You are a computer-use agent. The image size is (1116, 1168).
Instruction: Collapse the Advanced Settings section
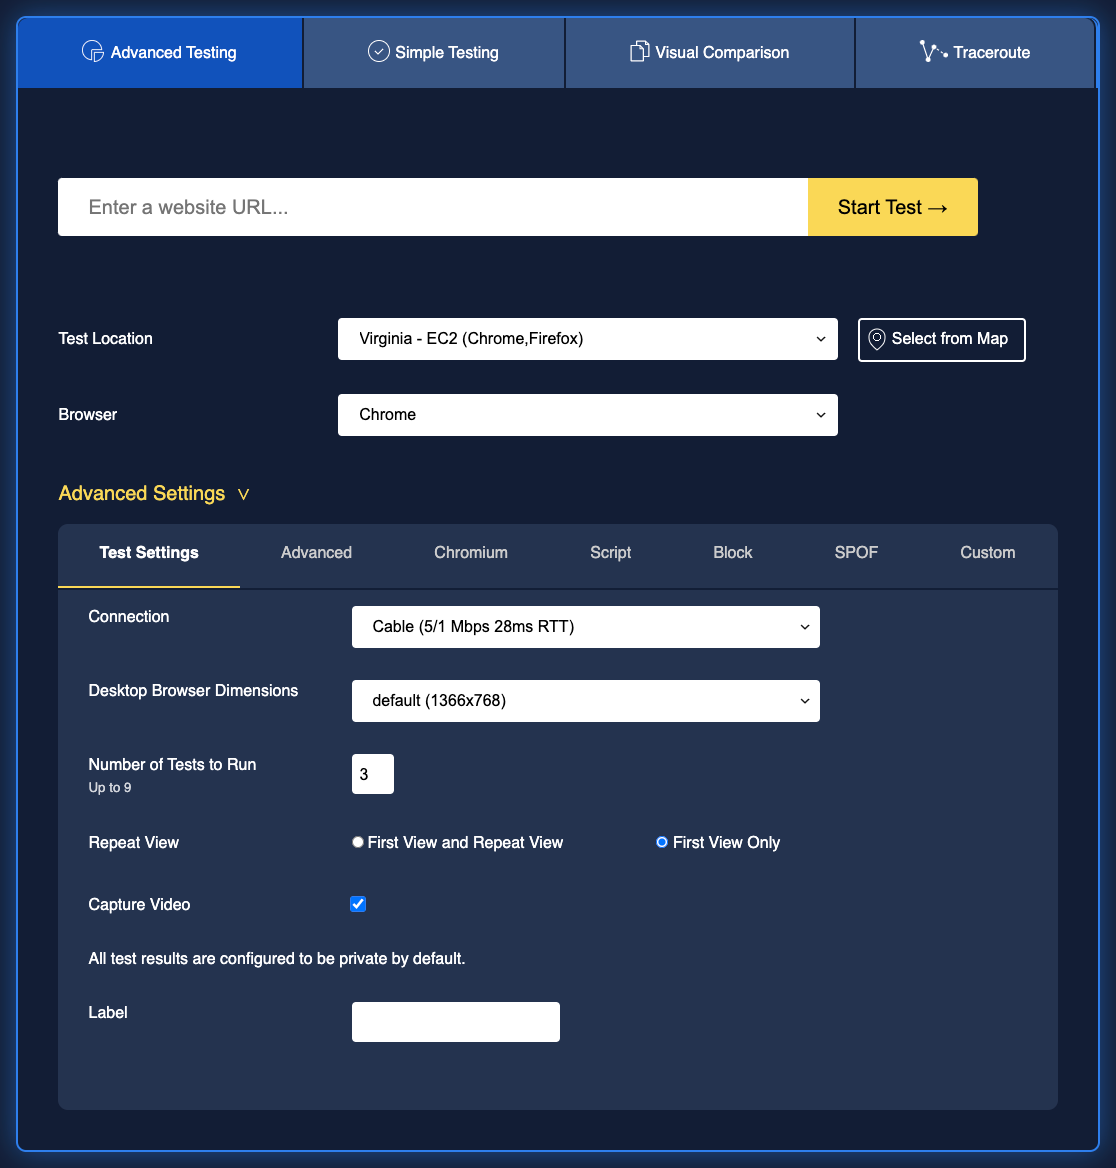coord(154,493)
